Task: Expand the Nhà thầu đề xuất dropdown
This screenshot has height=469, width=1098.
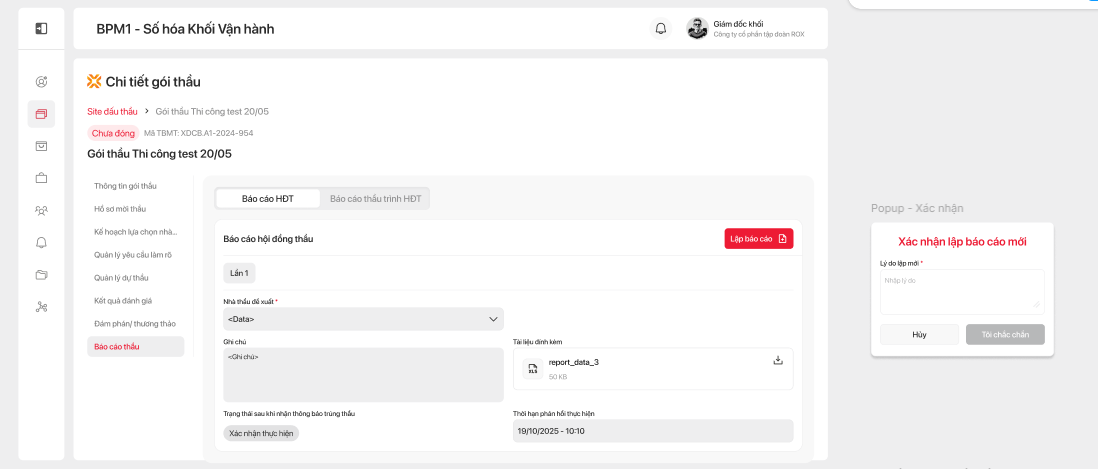Action: 363,319
